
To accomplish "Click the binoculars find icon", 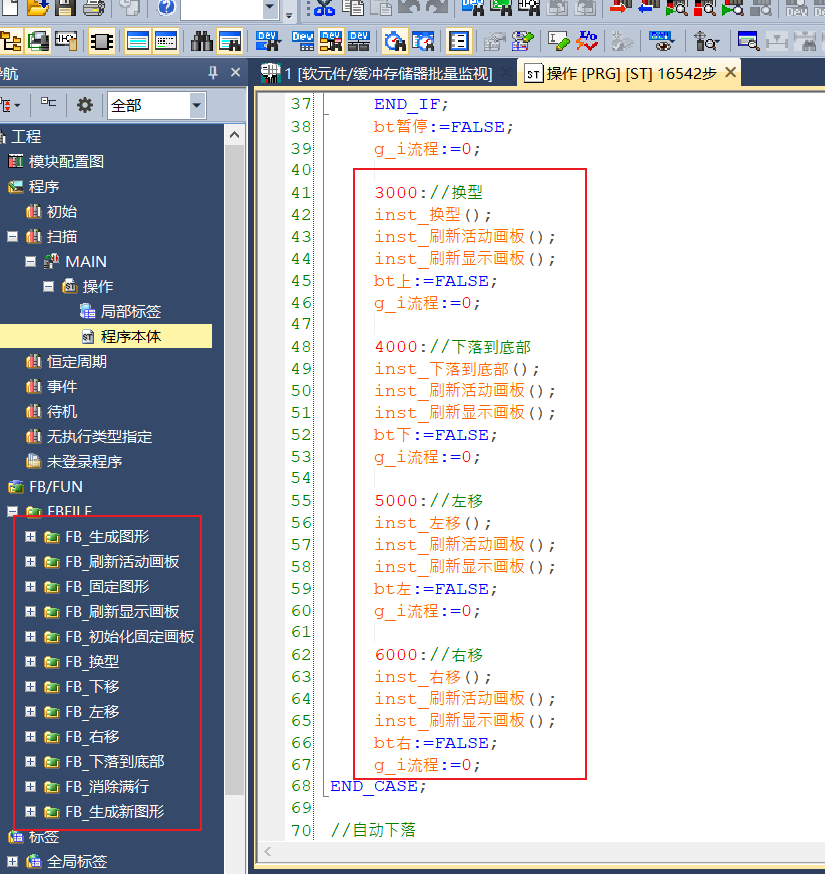I will click(x=202, y=42).
